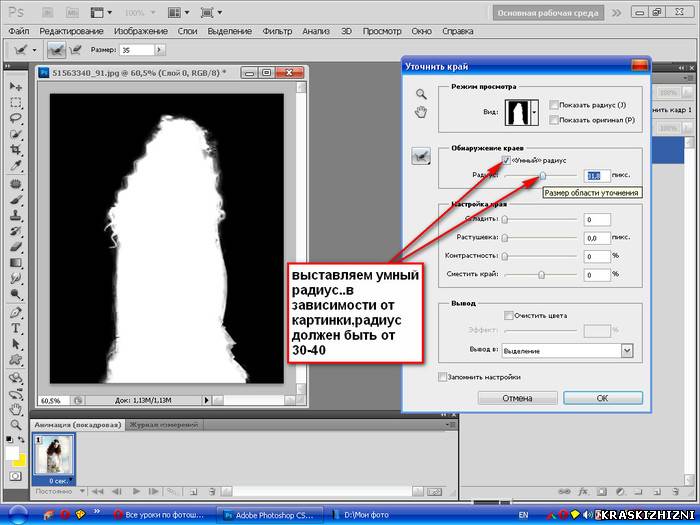
Task: Click Hand icon in Уточнить край dialog
Action: [x=421, y=112]
